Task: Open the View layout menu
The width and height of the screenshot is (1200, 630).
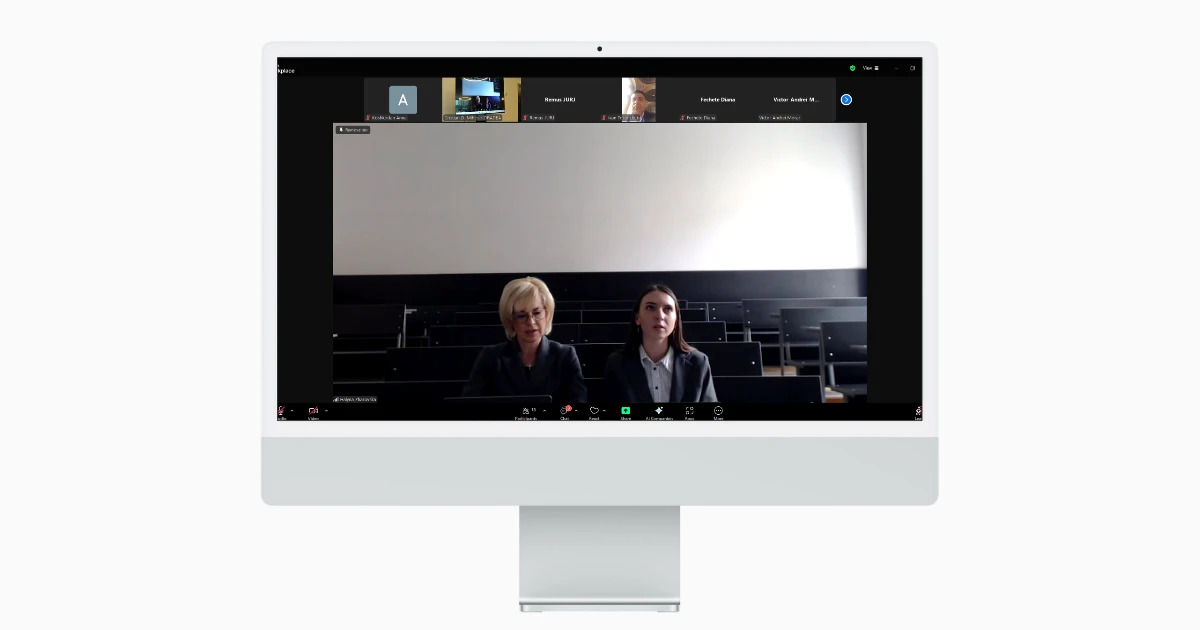Action: [870, 68]
